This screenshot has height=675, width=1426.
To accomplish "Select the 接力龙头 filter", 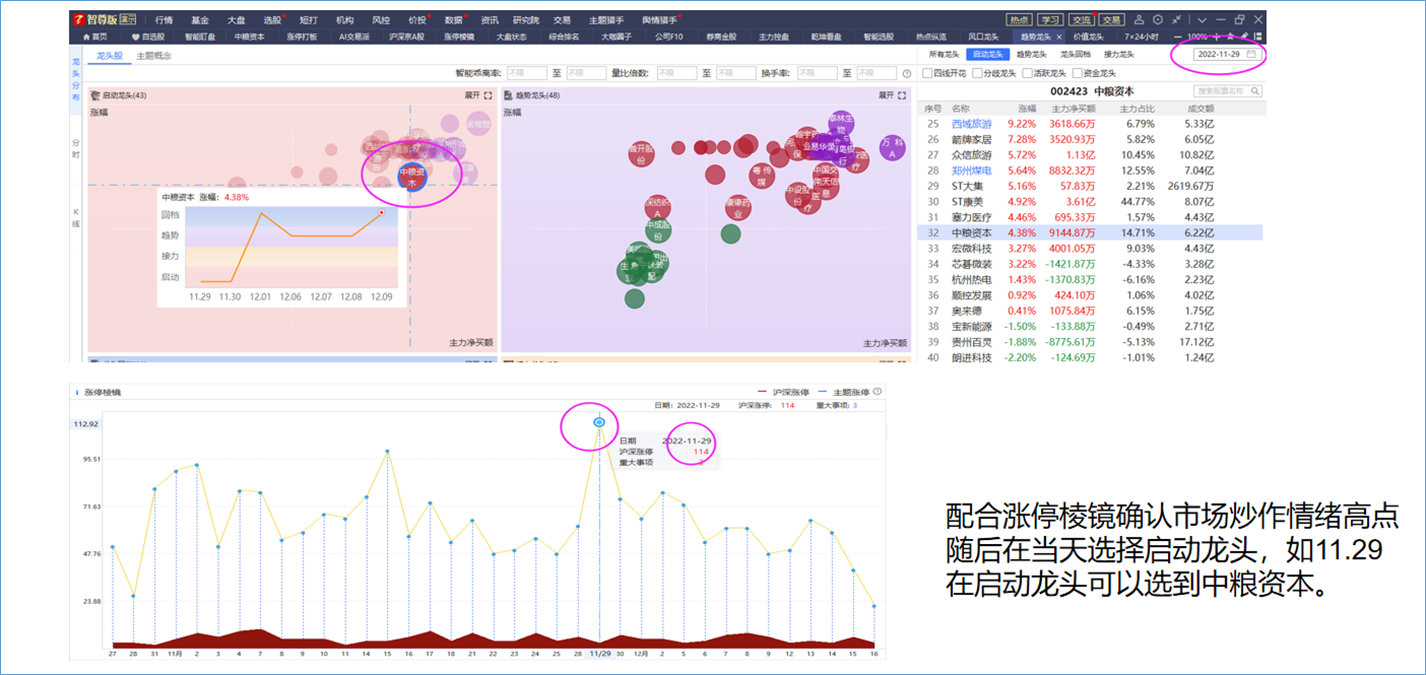I will click(x=1118, y=54).
